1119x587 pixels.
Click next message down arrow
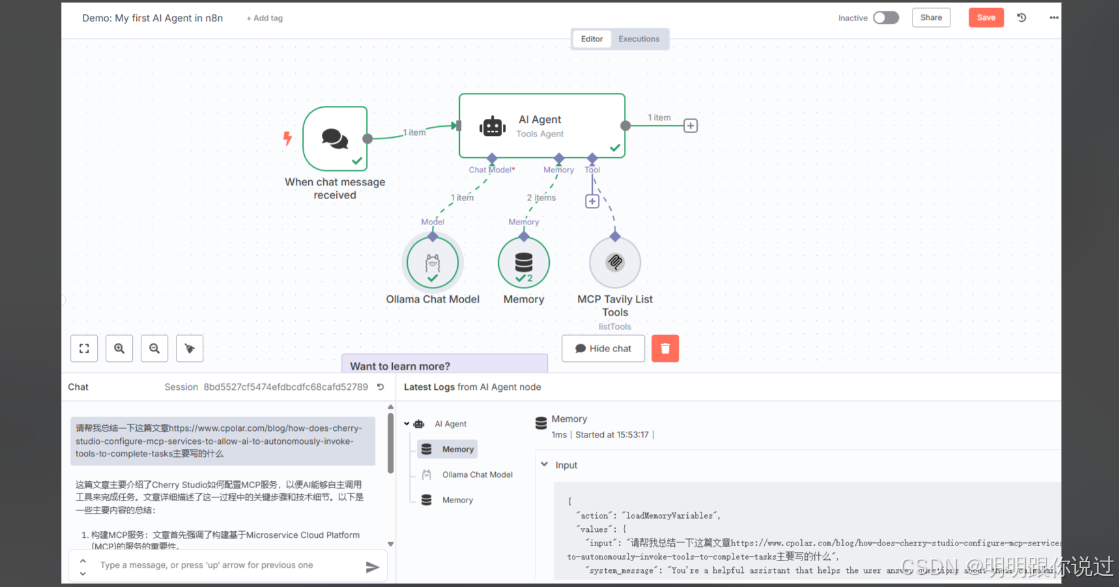pyautogui.click(x=83, y=573)
